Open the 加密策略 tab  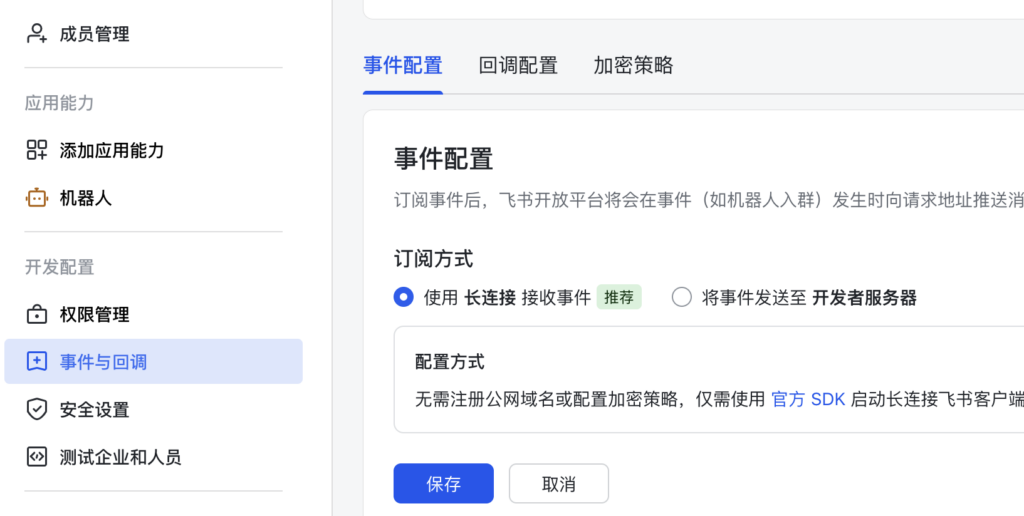point(633,66)
